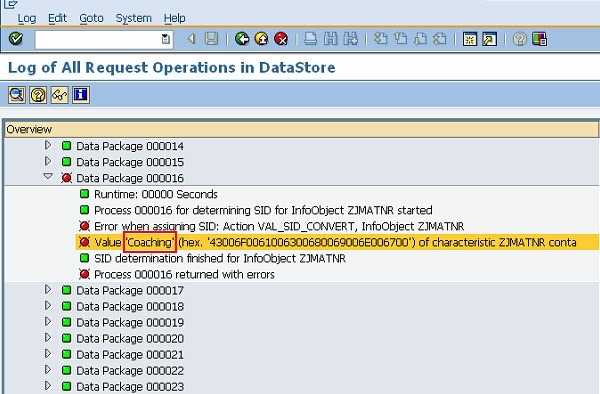
Task: Click the yellow Exit up-arrow icon
Action: (261, 39)
